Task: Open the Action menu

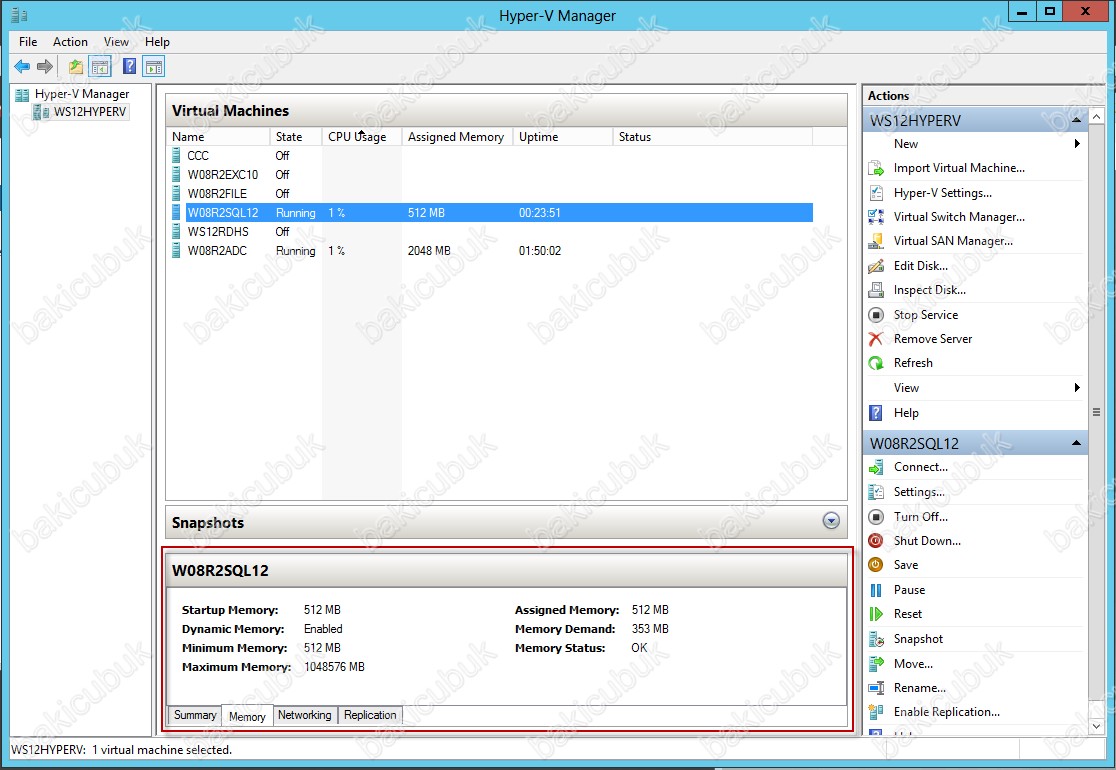Action: point(70,42)
